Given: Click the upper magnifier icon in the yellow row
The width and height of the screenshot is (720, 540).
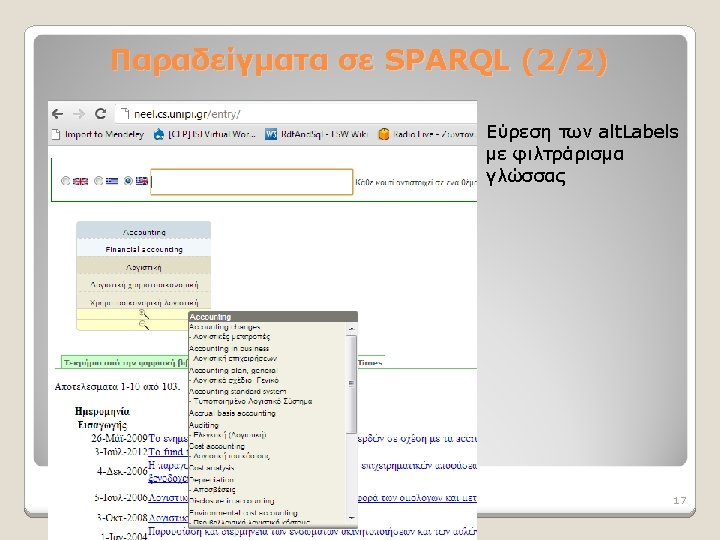Looking at the screenshot, I should (x=144, y=314).
